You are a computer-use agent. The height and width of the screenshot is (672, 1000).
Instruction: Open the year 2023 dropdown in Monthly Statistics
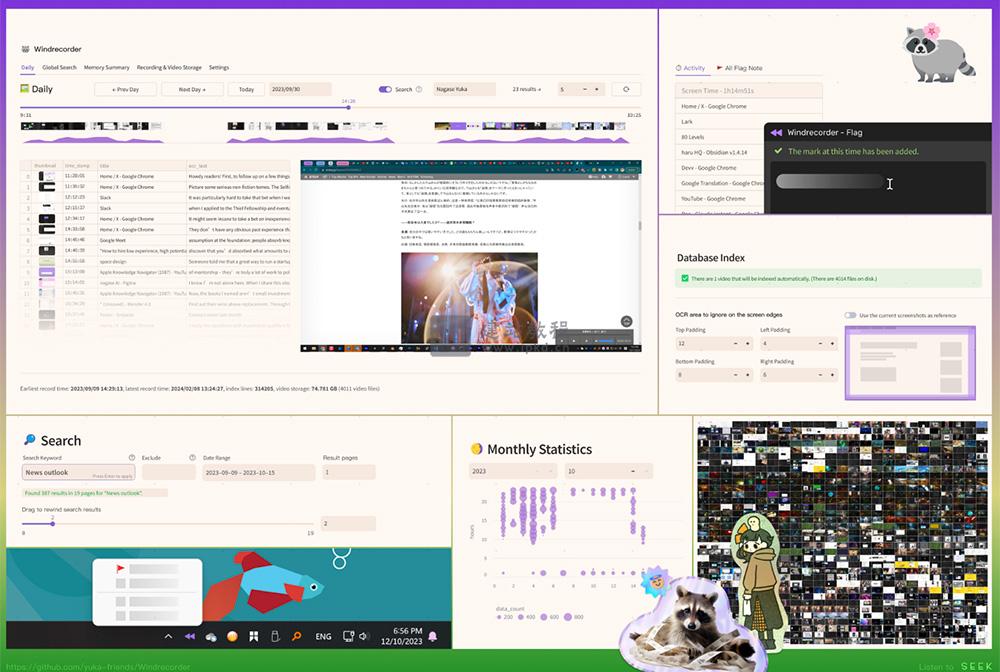pyautogui.click(x=510, y=471)
